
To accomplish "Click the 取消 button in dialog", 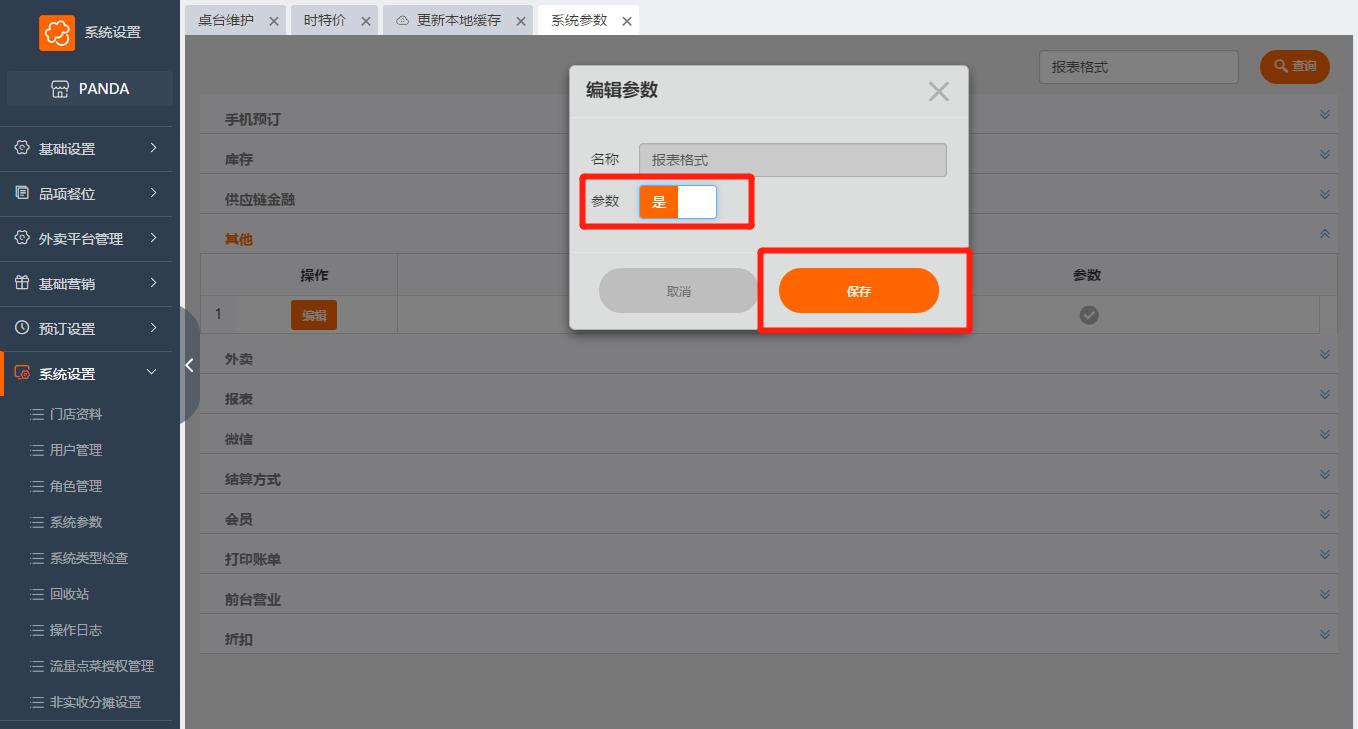I will coord(679,291).
